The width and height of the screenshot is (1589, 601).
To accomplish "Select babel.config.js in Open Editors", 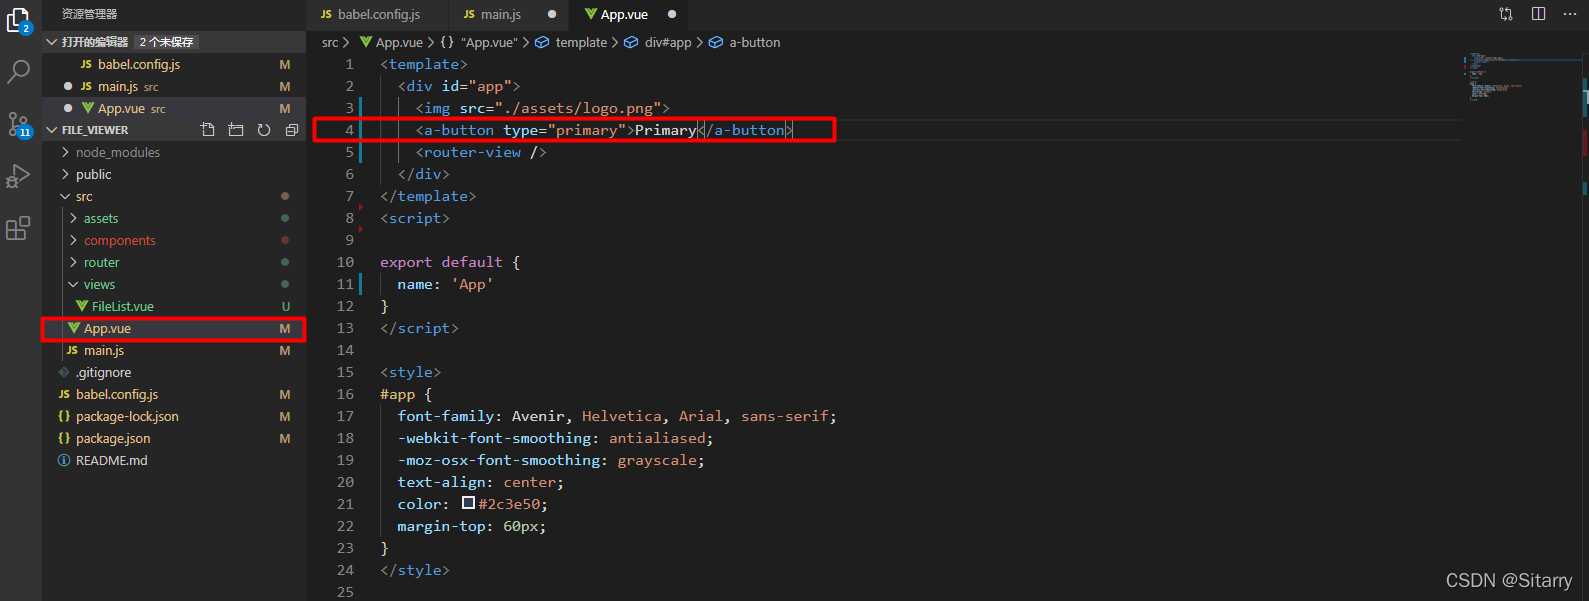I will point(173,64).
